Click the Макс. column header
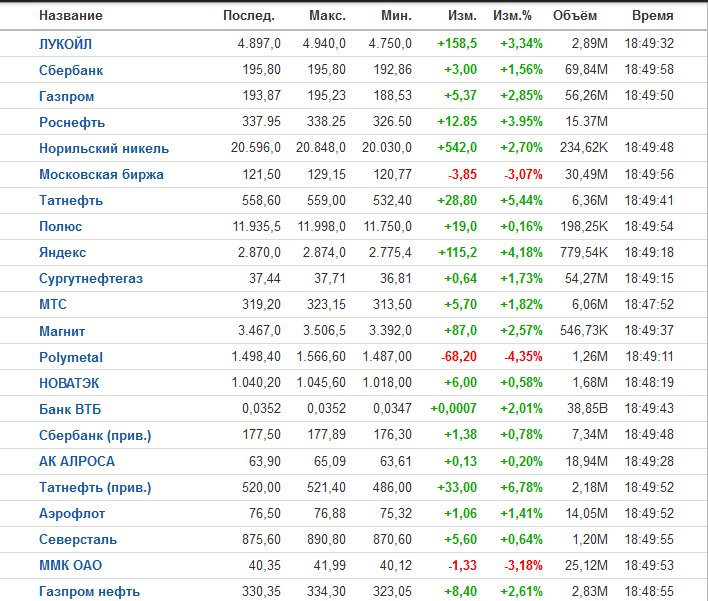This screenshot has height=601, width=708. pyautogui.click(x=327, y=15)
